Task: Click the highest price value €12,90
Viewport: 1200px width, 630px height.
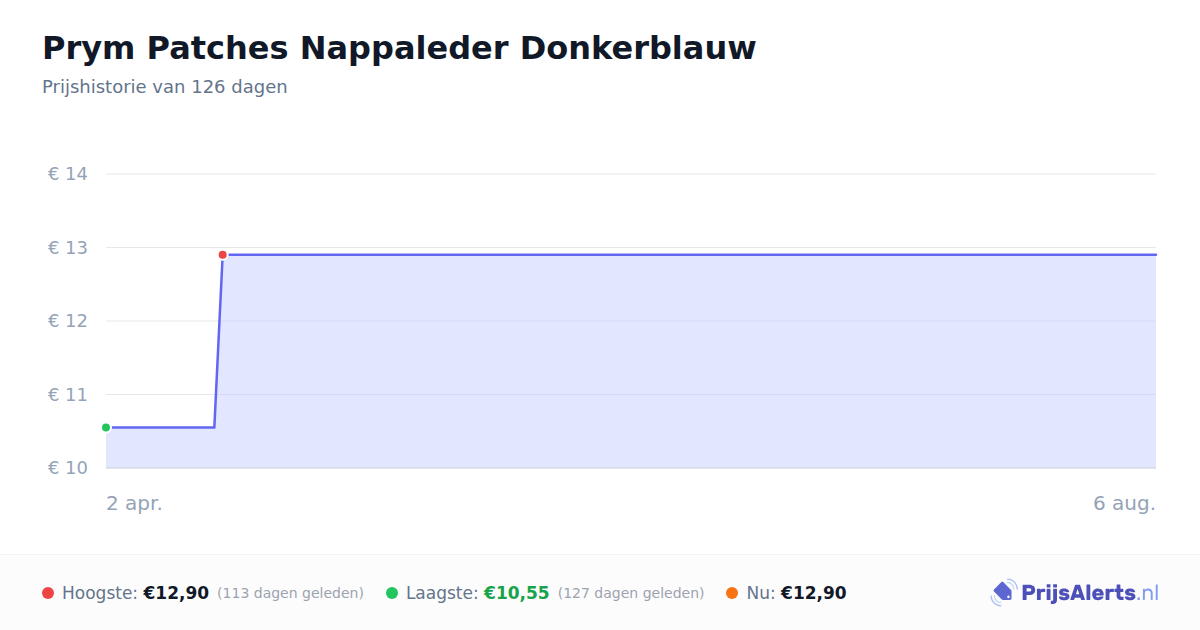Action: point(176,593)
